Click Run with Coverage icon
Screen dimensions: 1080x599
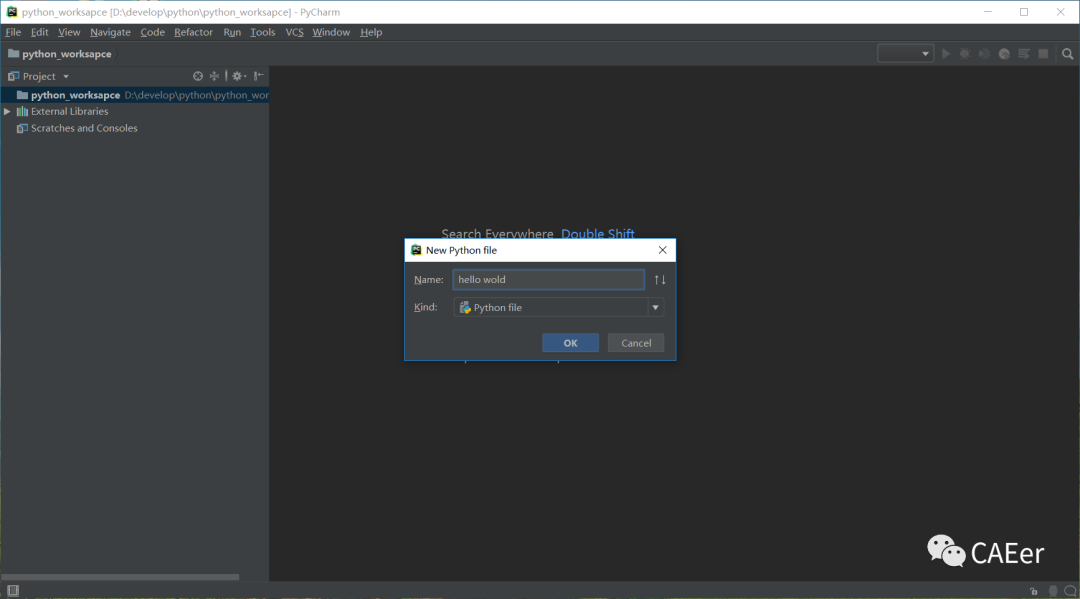pos(985,54)
